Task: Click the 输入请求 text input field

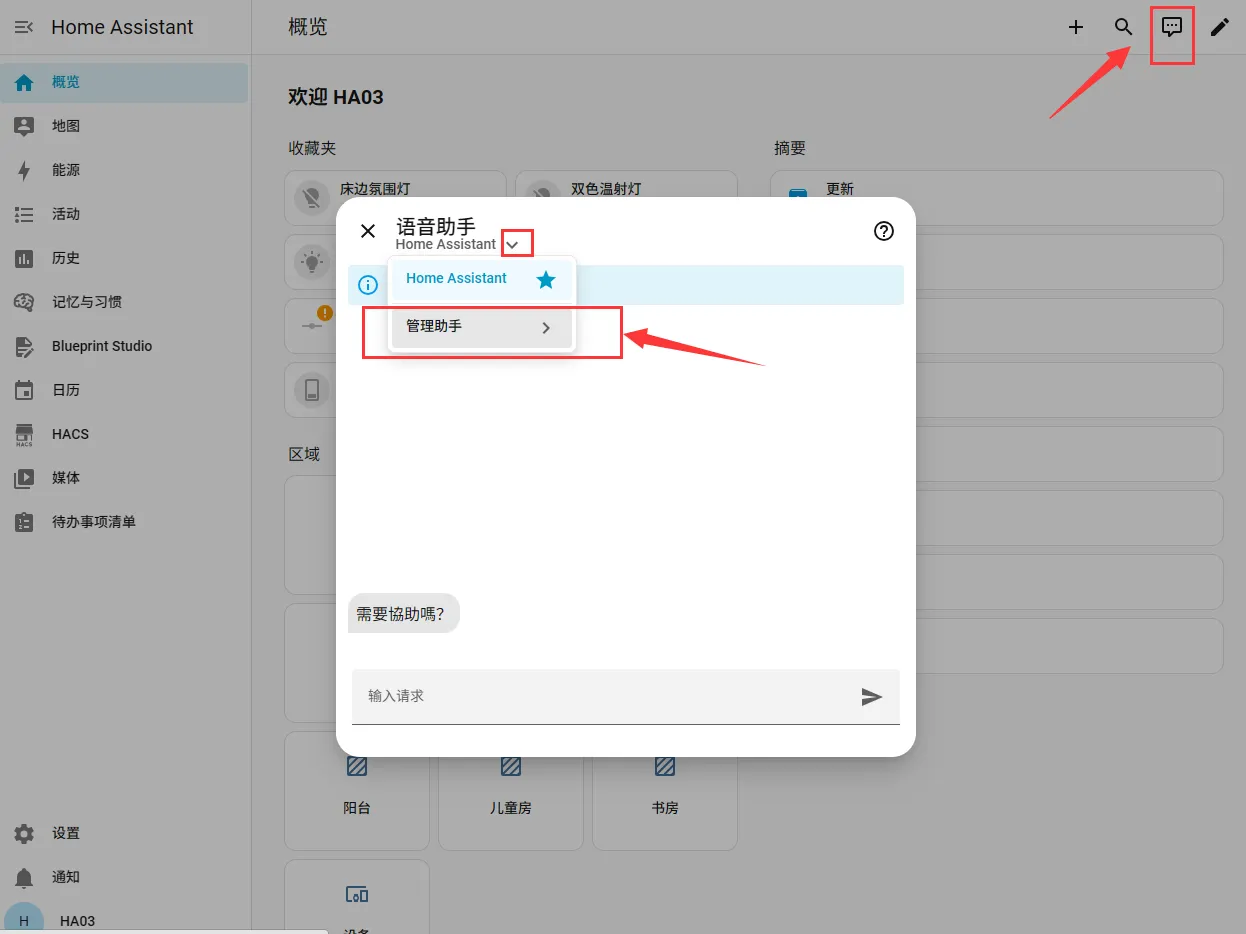Action: pyautogui.click(x=626, y=696)
